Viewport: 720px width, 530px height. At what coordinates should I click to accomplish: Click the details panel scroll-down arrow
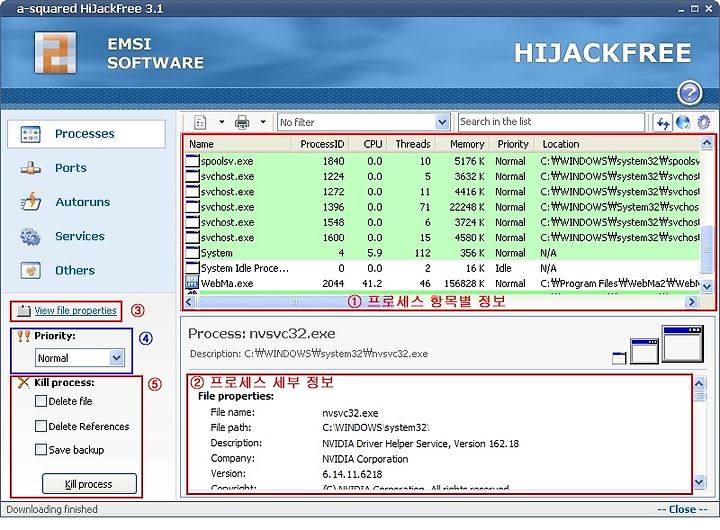point(699,482)
